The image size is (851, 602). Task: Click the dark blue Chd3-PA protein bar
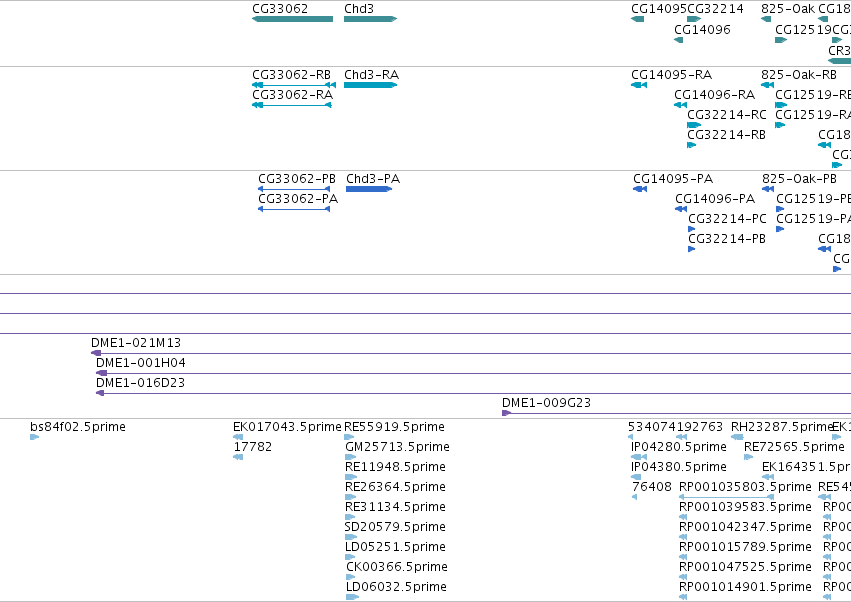(369, 189)
